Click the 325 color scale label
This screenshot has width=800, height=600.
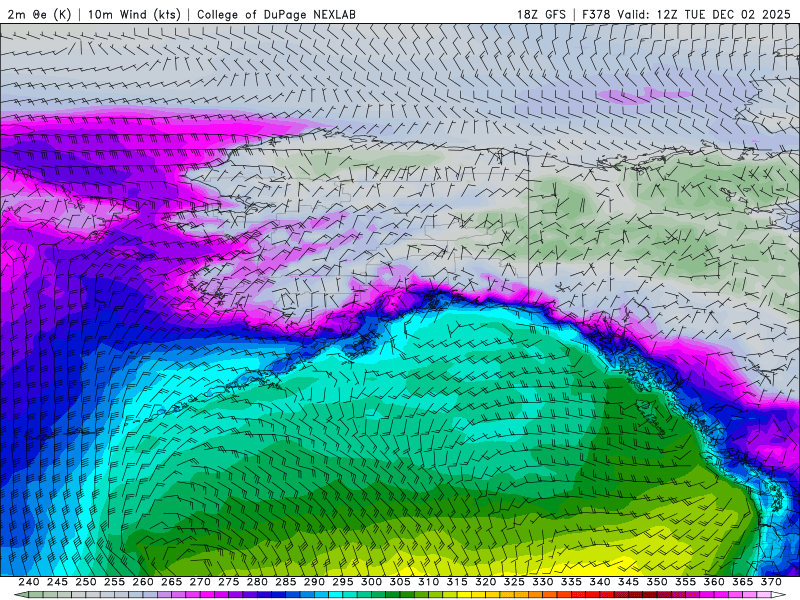click(514, 582)
